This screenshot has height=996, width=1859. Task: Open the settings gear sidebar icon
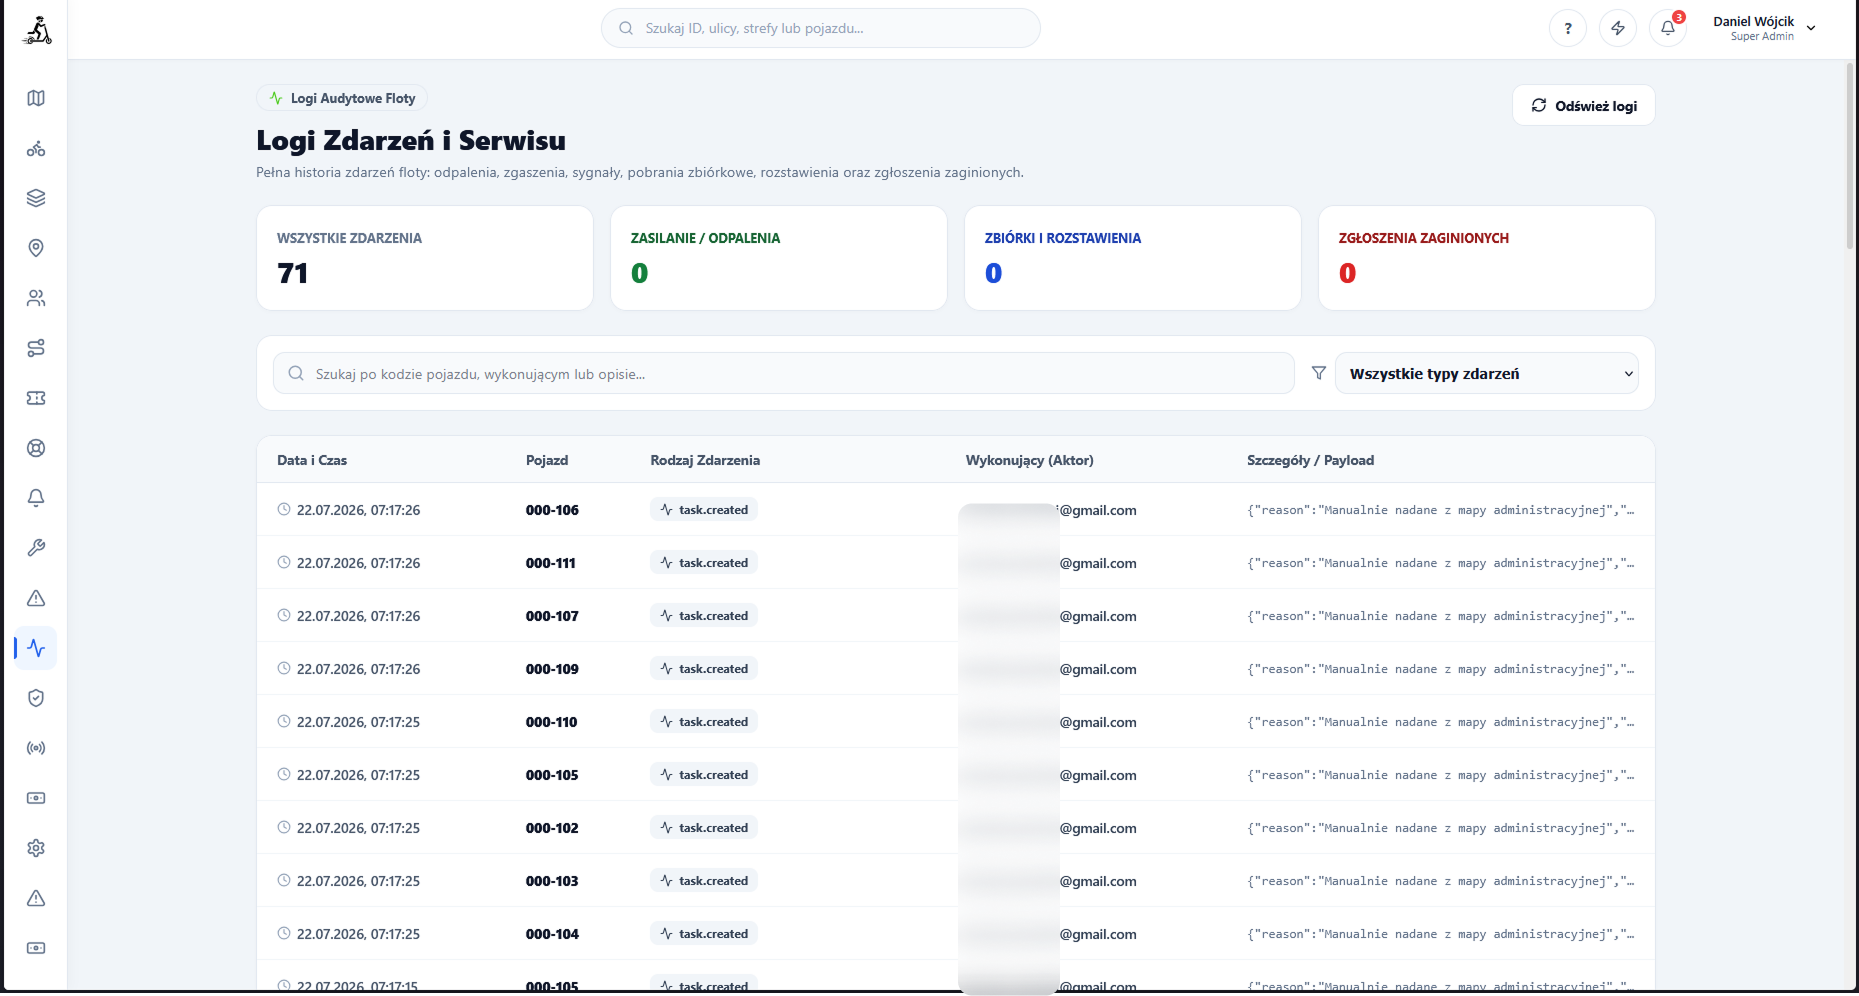coord(36,848)
